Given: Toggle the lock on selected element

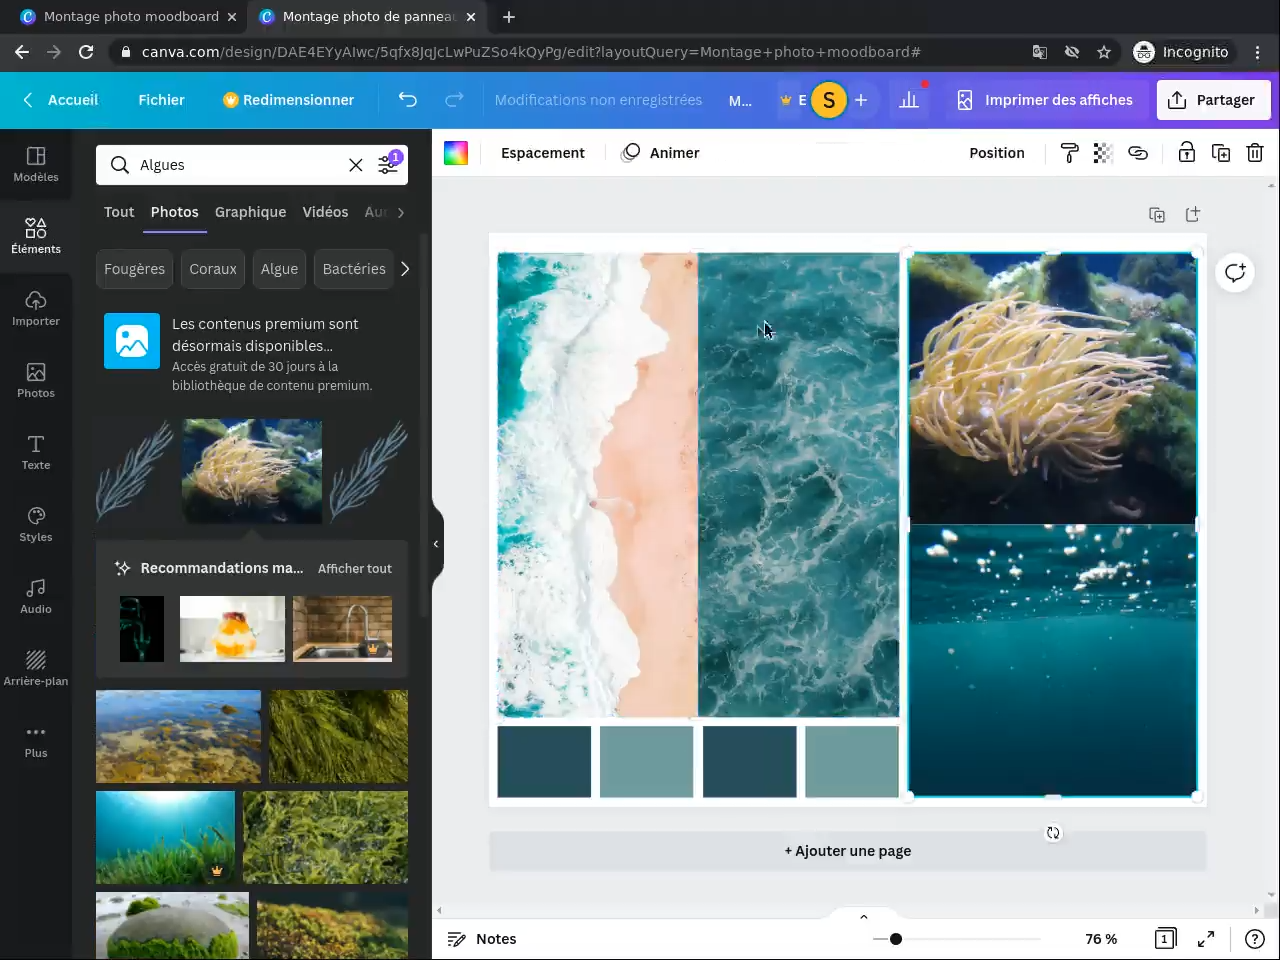Looking at the screenshot, I should click(x=1186, y=153).
